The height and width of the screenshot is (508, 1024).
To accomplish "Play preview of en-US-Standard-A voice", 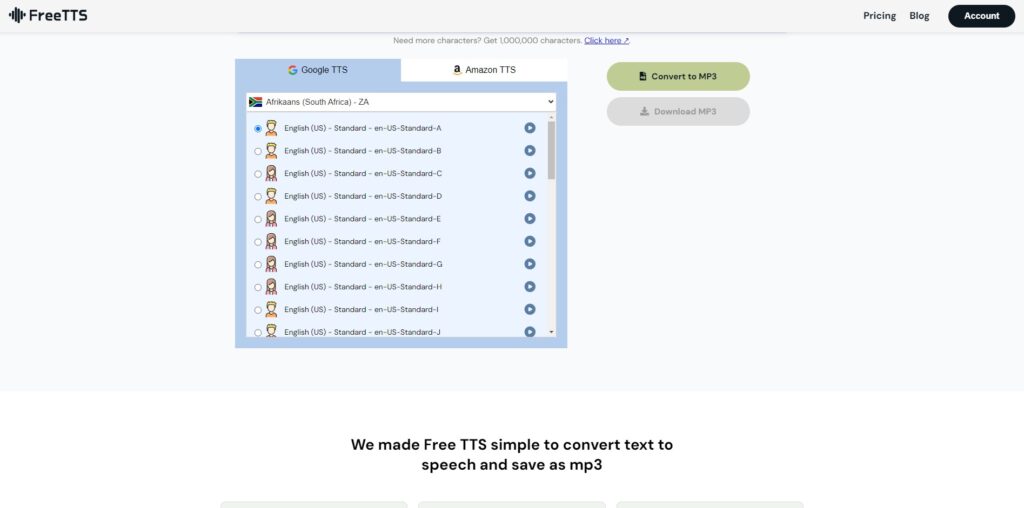I will pyautogui.click(x=530, y=128).
